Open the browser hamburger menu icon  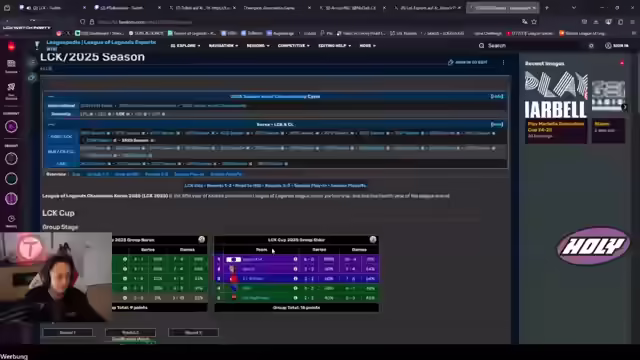point(632,22)
